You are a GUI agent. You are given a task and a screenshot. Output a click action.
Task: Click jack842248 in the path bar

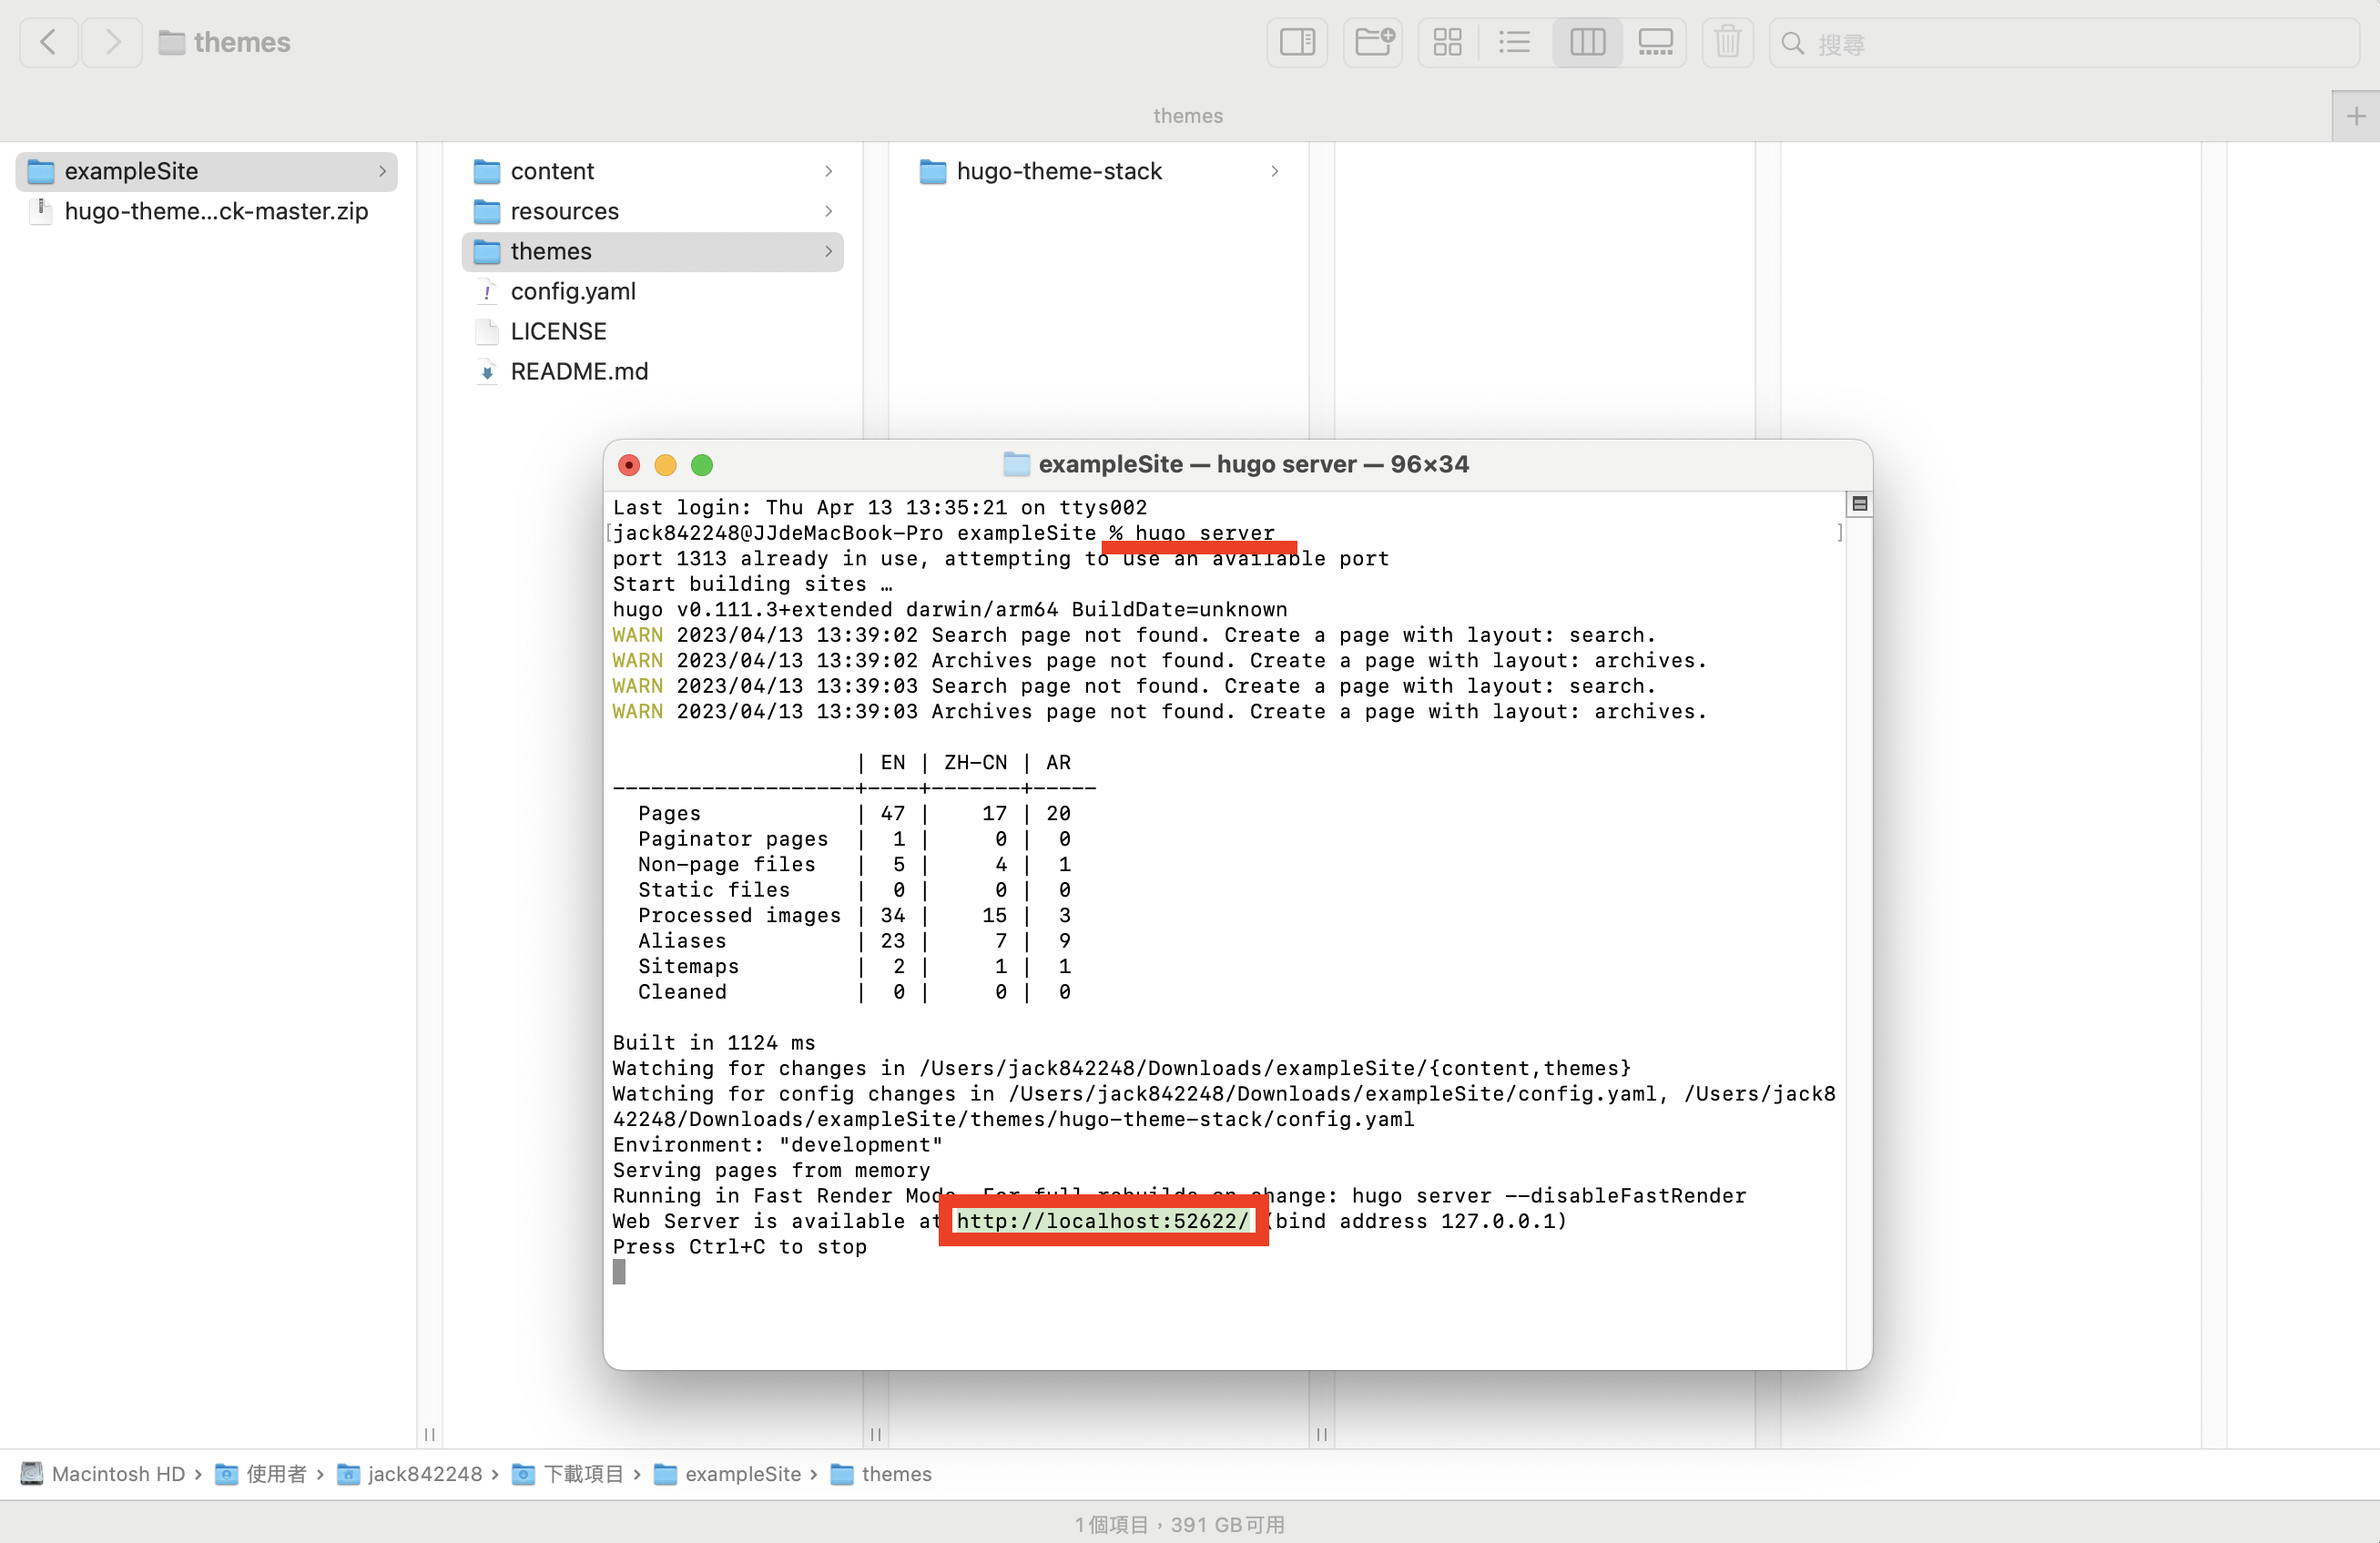tap(409, 1474)
